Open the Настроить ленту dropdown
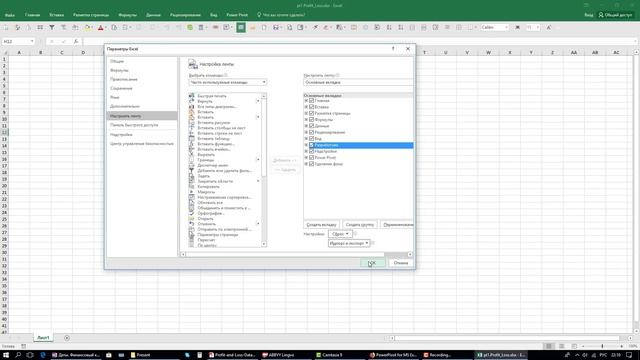Image resolution: width=640 pixels, height=360 pixels. [358, 82]
